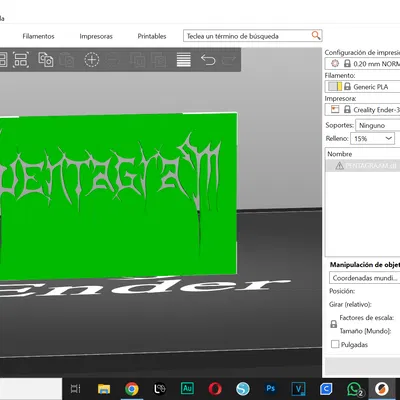Click the Factores de escala label

[x=367, y=318]
